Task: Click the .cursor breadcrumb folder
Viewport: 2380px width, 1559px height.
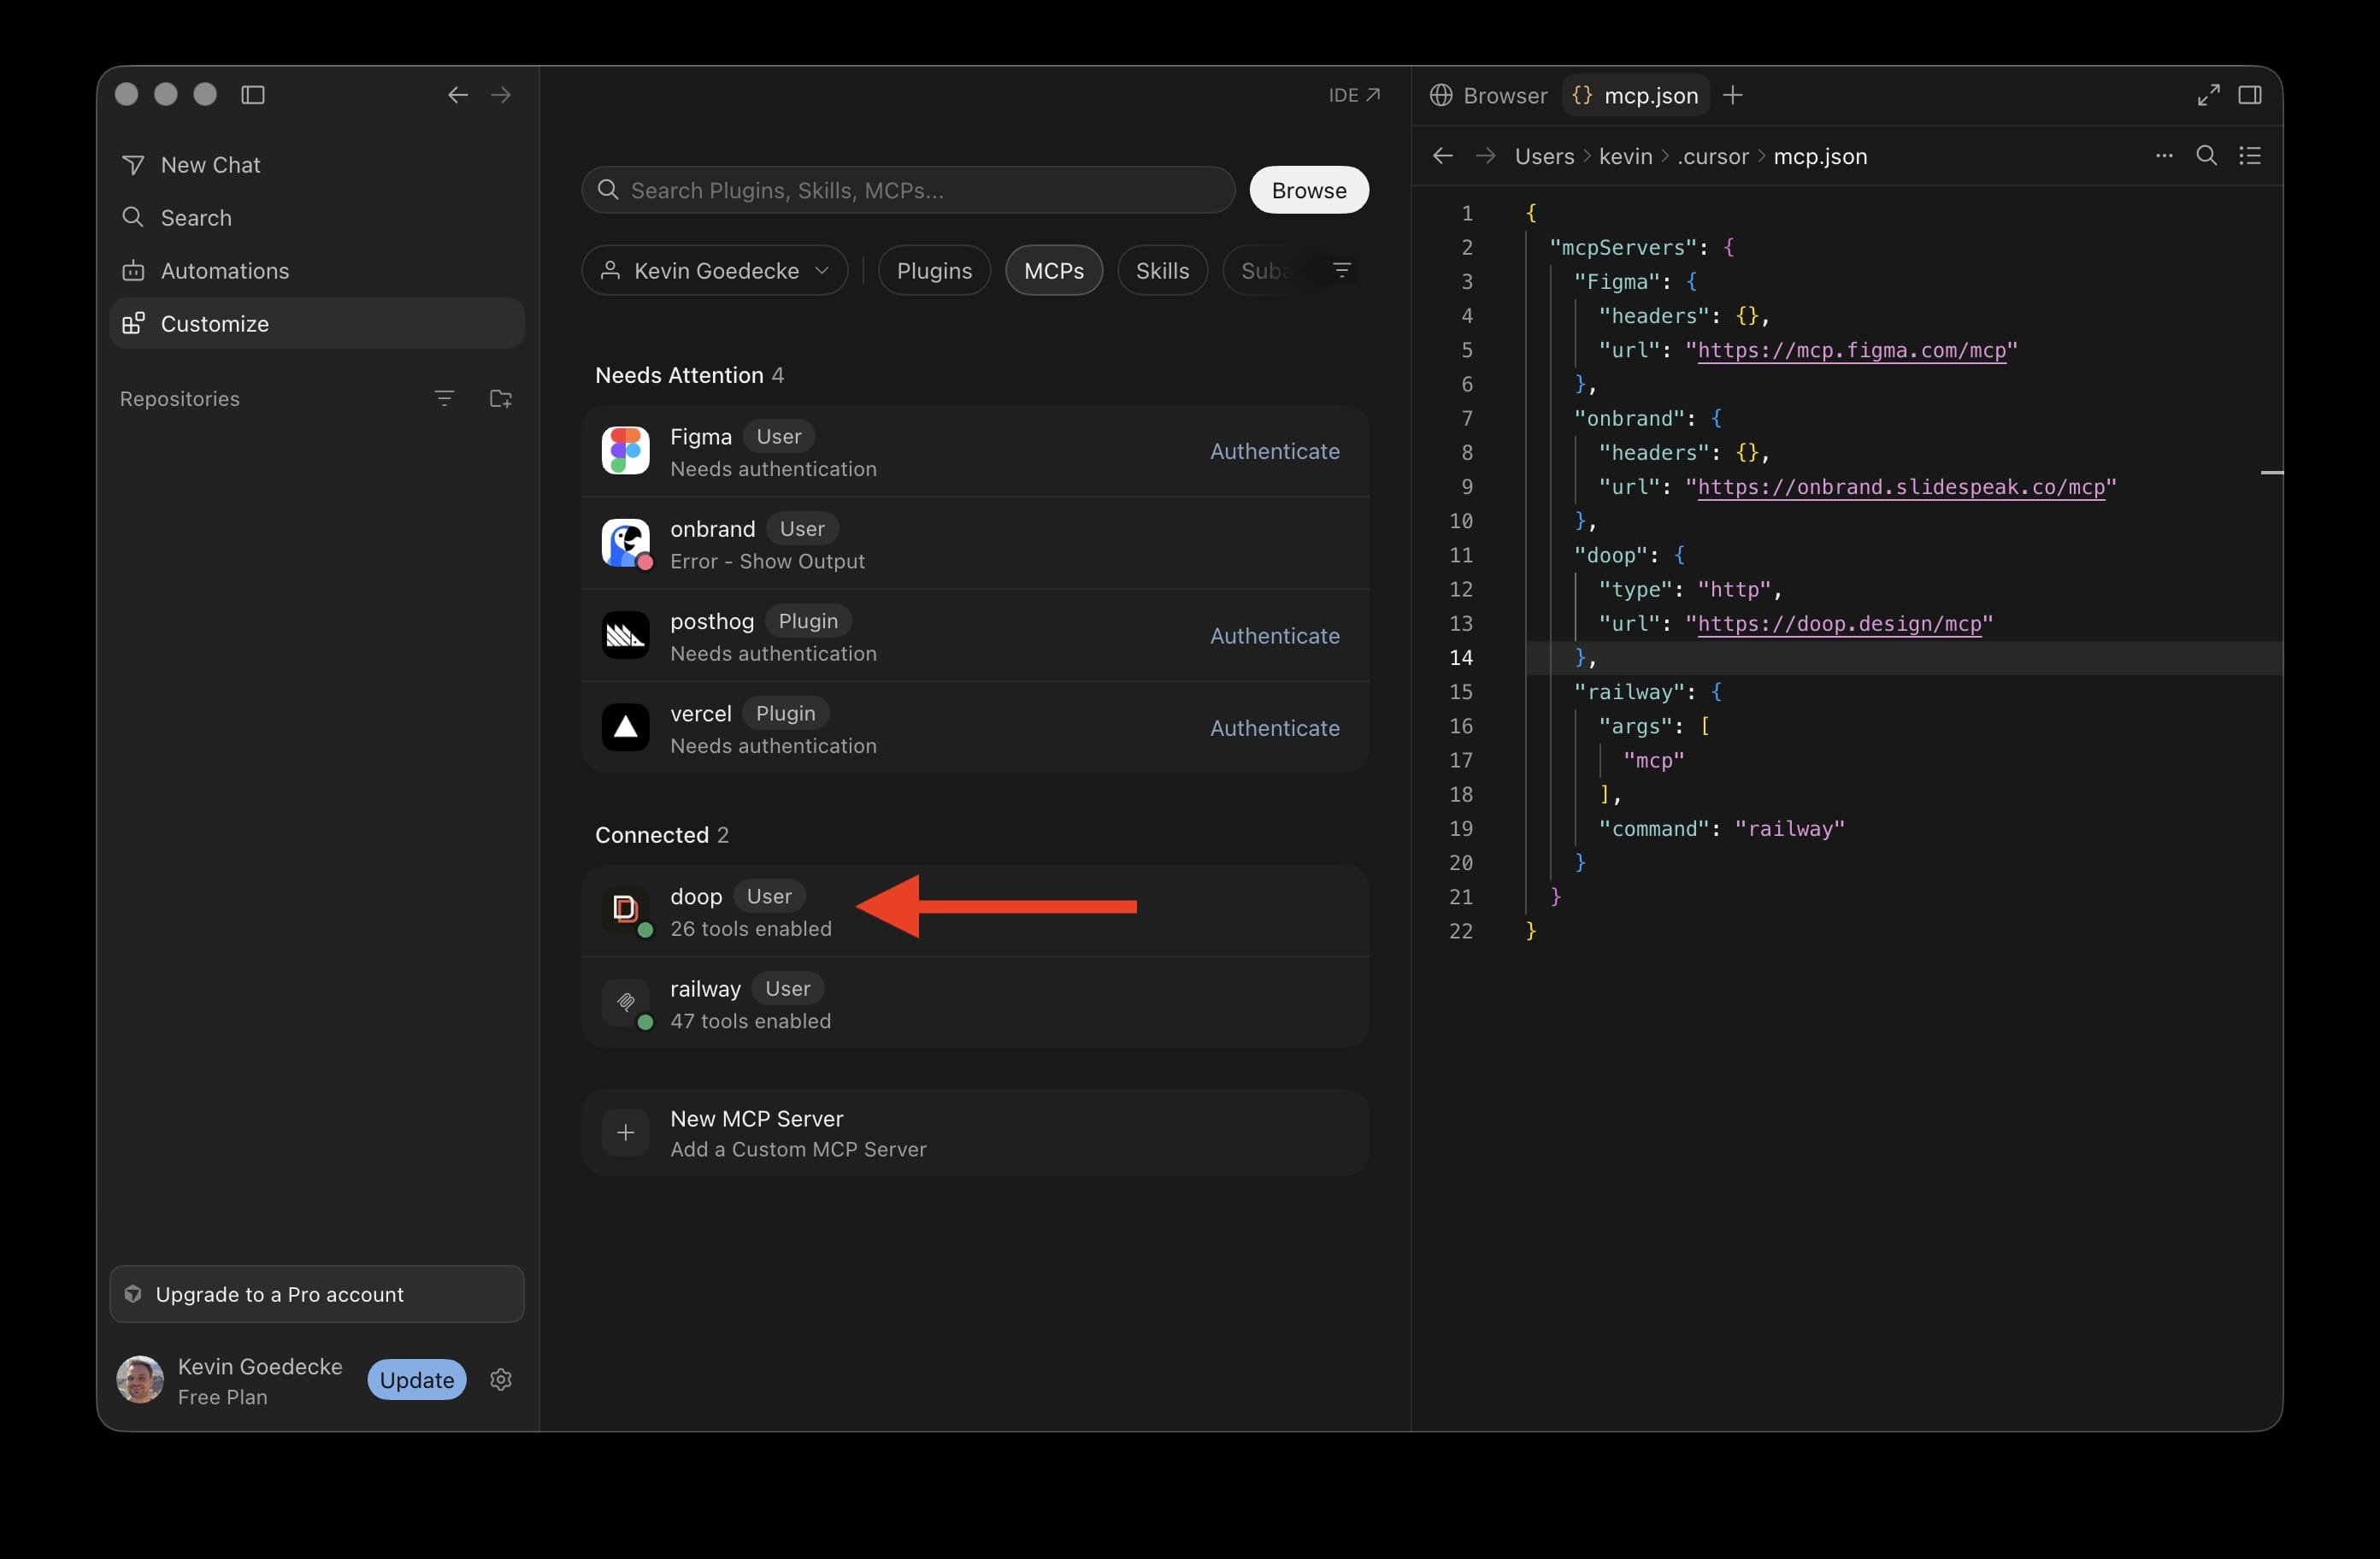Action: click(1713, 157)
